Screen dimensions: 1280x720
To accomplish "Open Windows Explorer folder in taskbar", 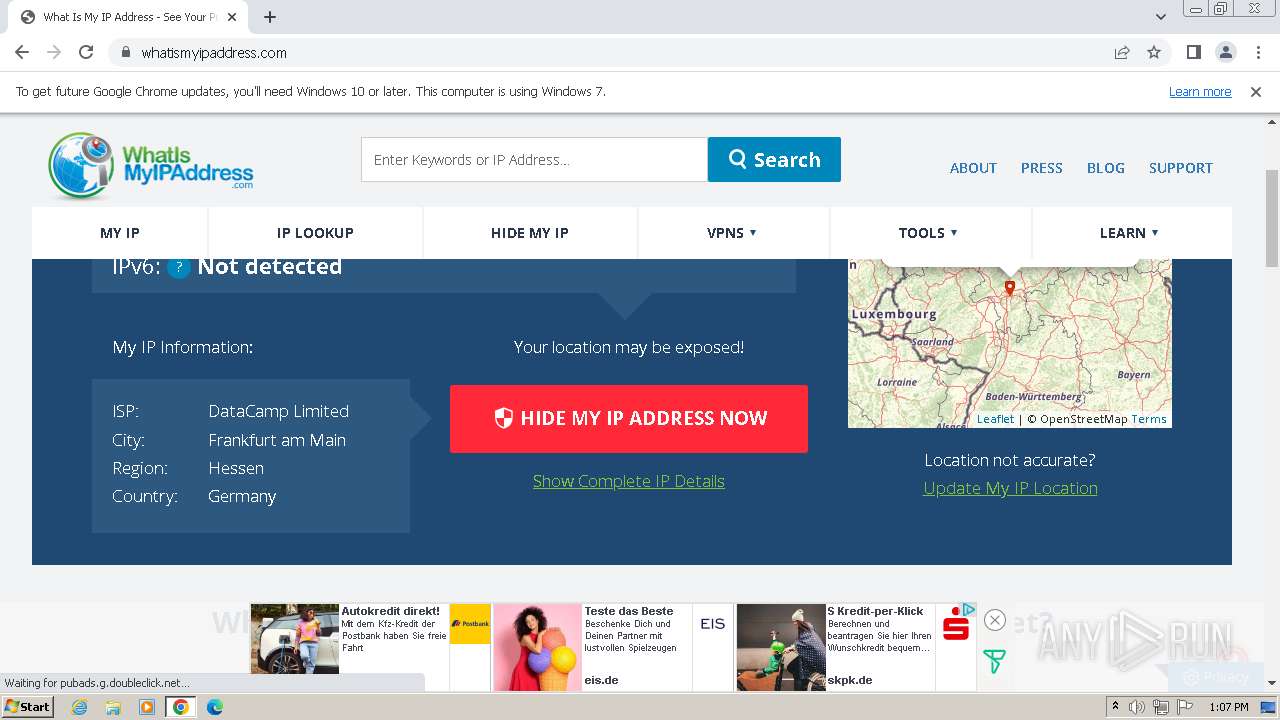I will click(113, 707).
